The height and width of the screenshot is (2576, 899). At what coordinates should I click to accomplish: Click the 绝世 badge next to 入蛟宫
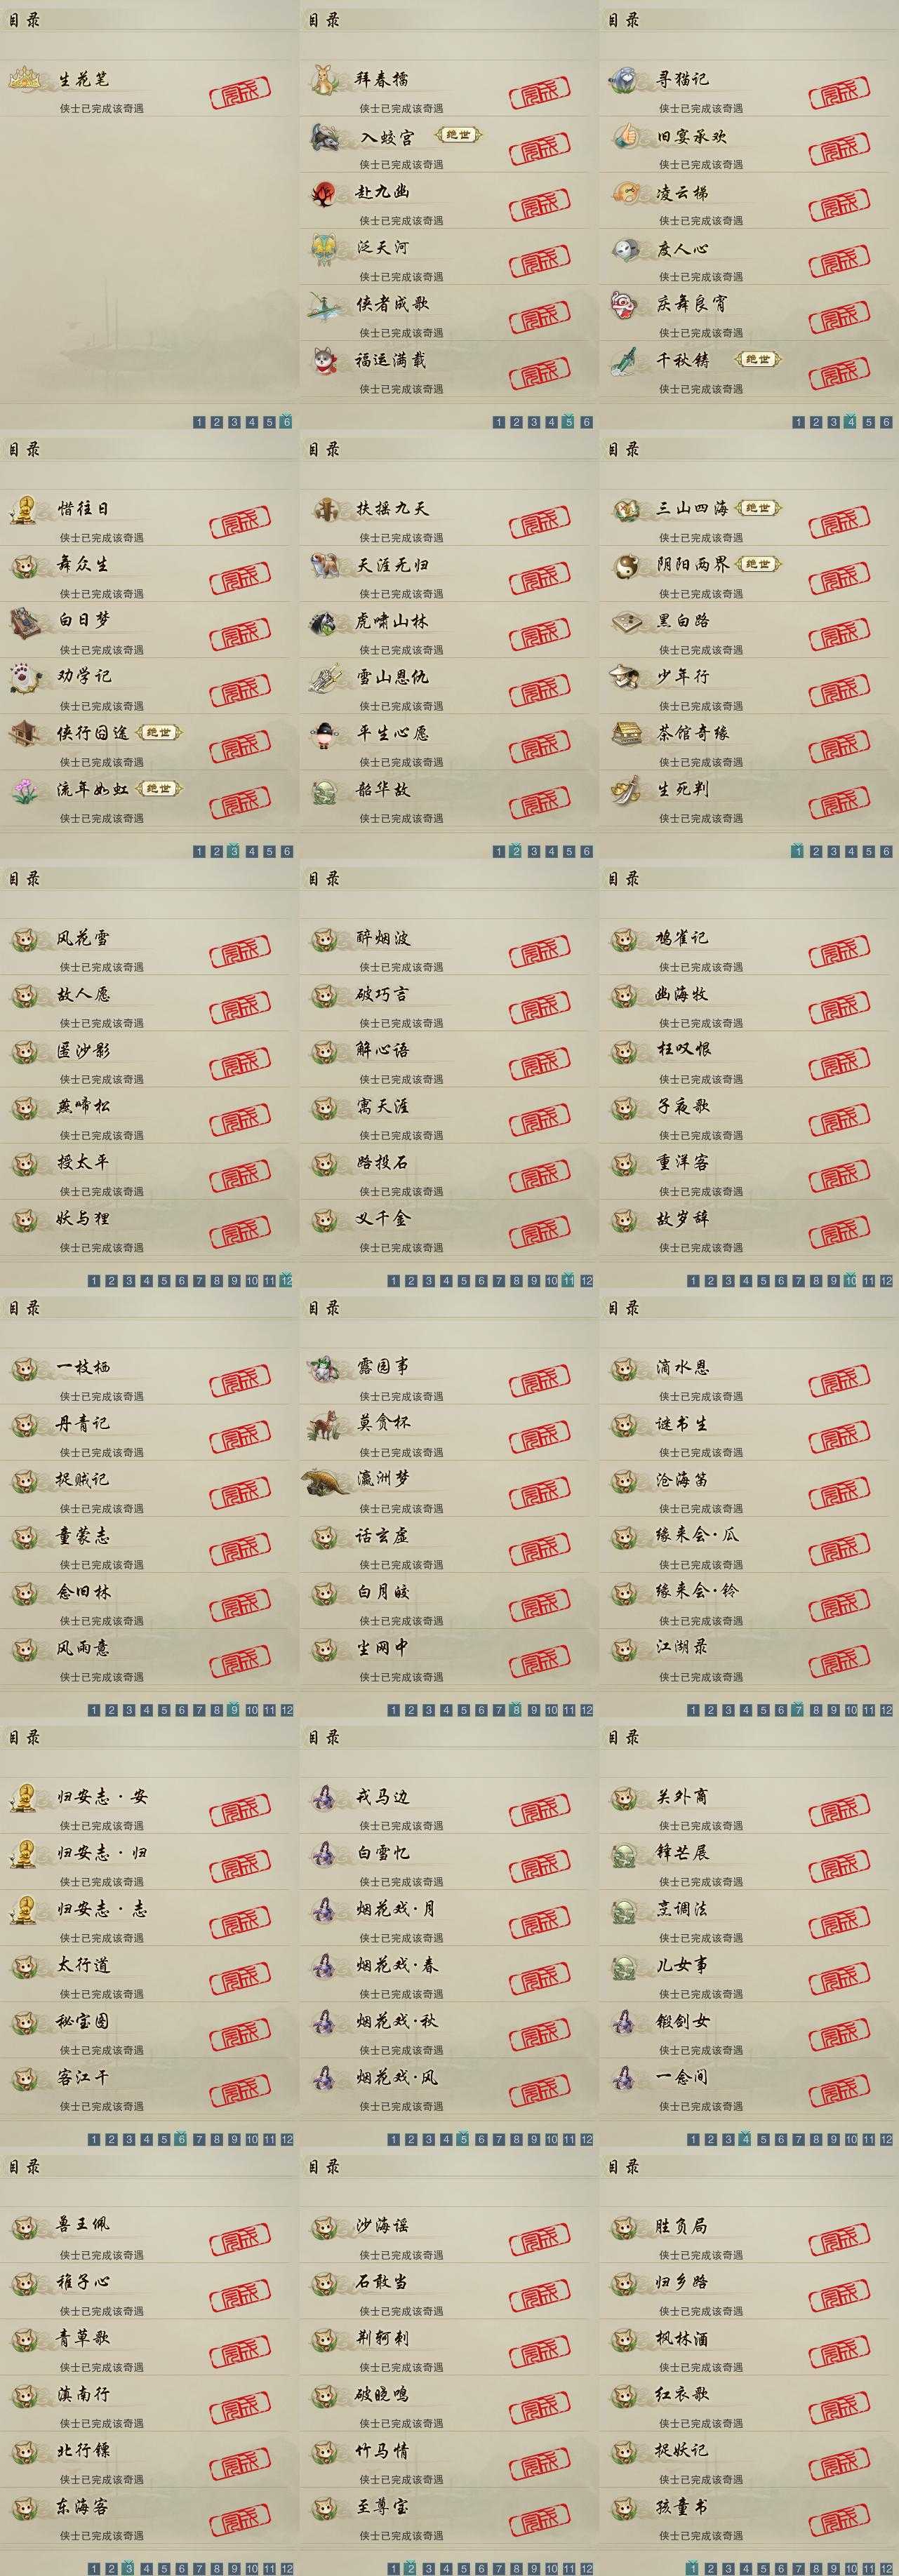459,135
